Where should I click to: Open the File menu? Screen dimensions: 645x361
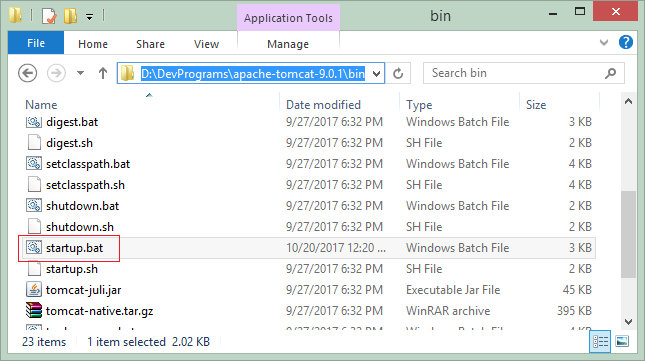tap(36, 43)
